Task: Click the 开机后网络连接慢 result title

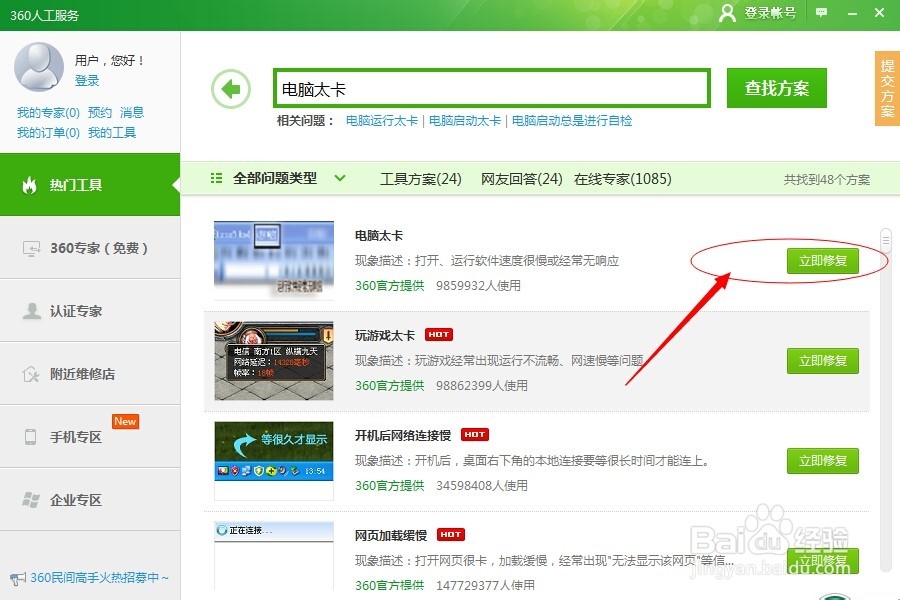Action: pos(403,435)
